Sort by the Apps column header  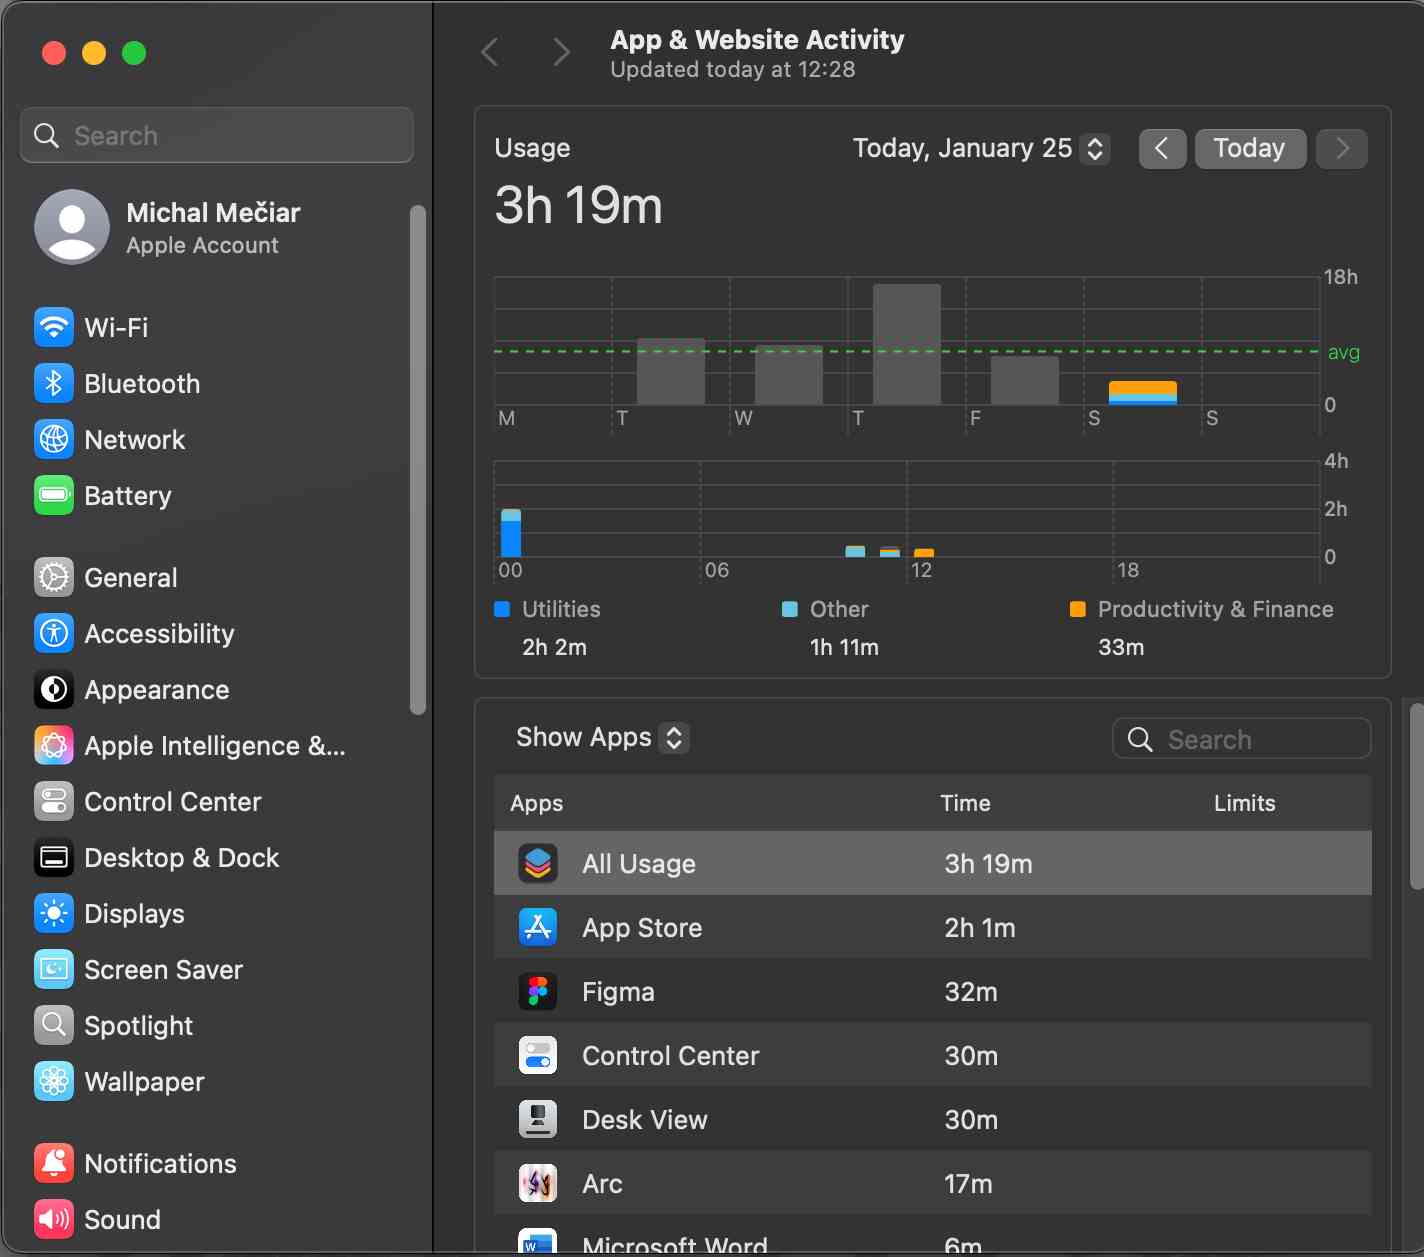(x=537, y=803)
